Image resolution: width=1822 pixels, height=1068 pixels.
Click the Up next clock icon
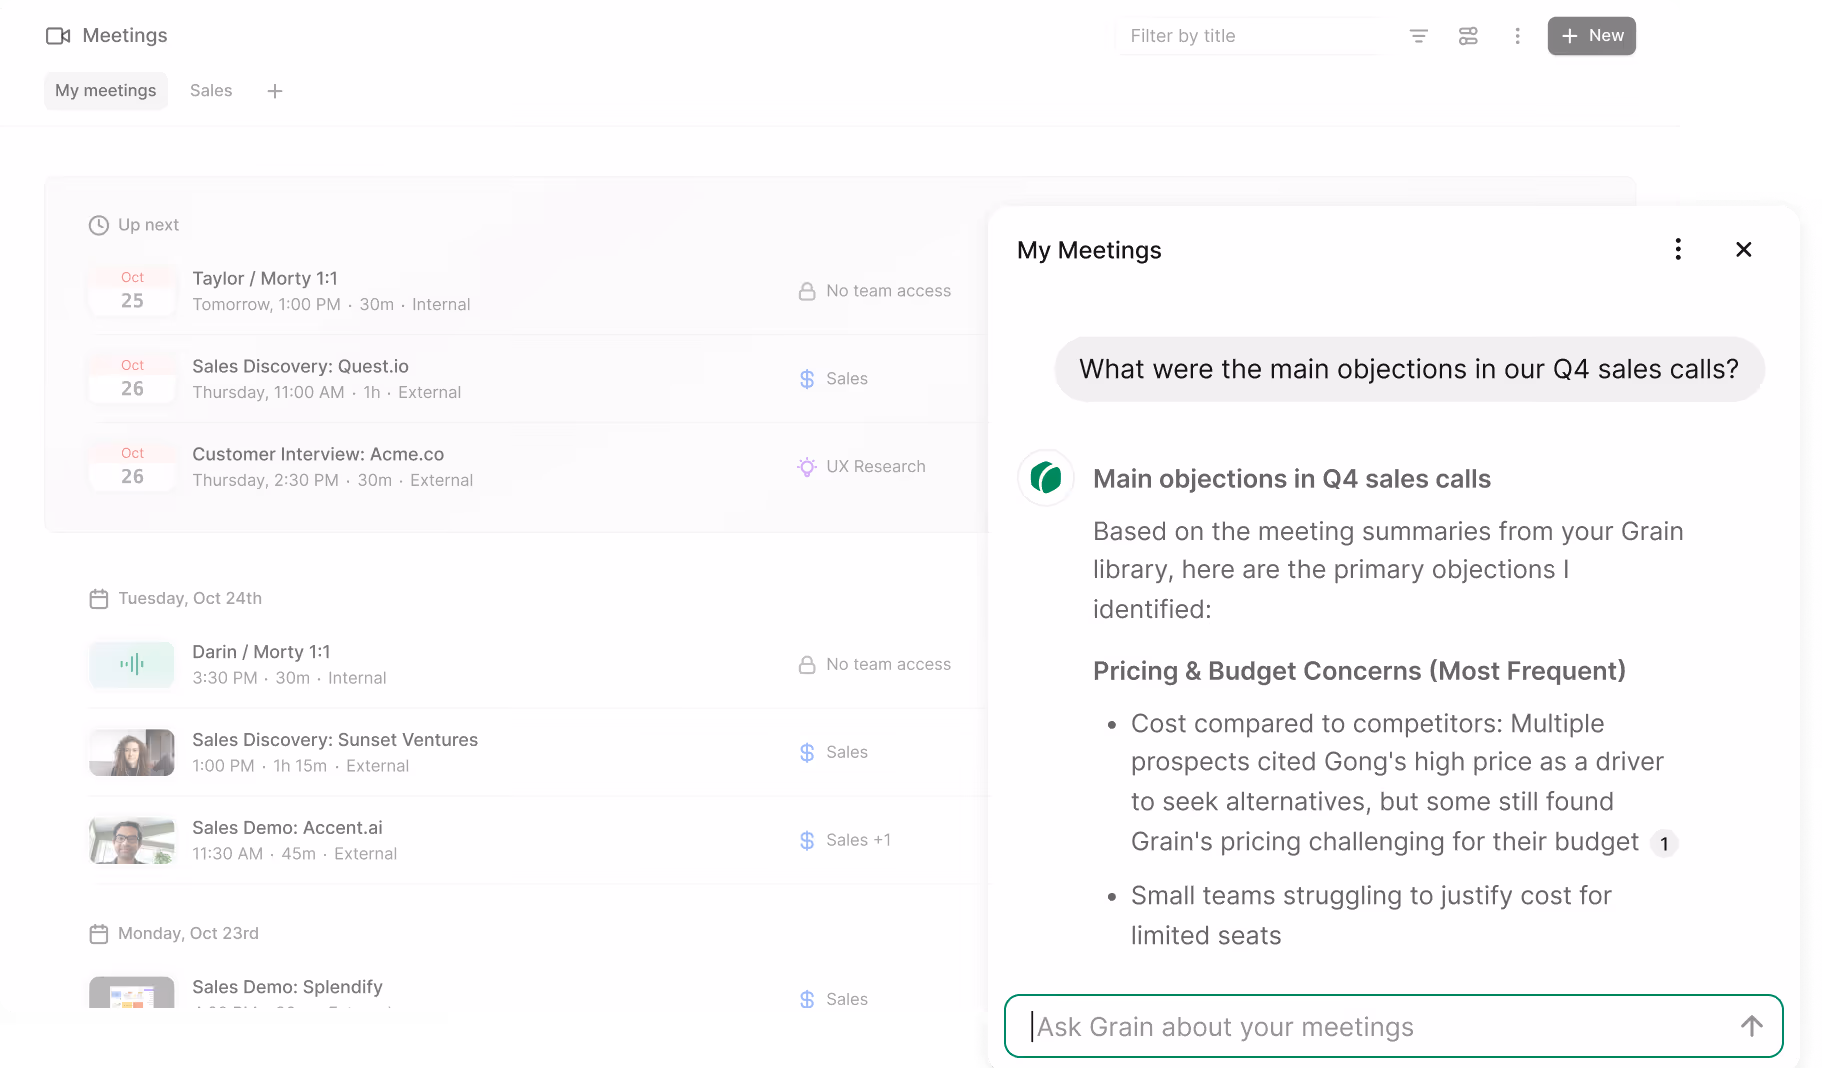point(99,225)
